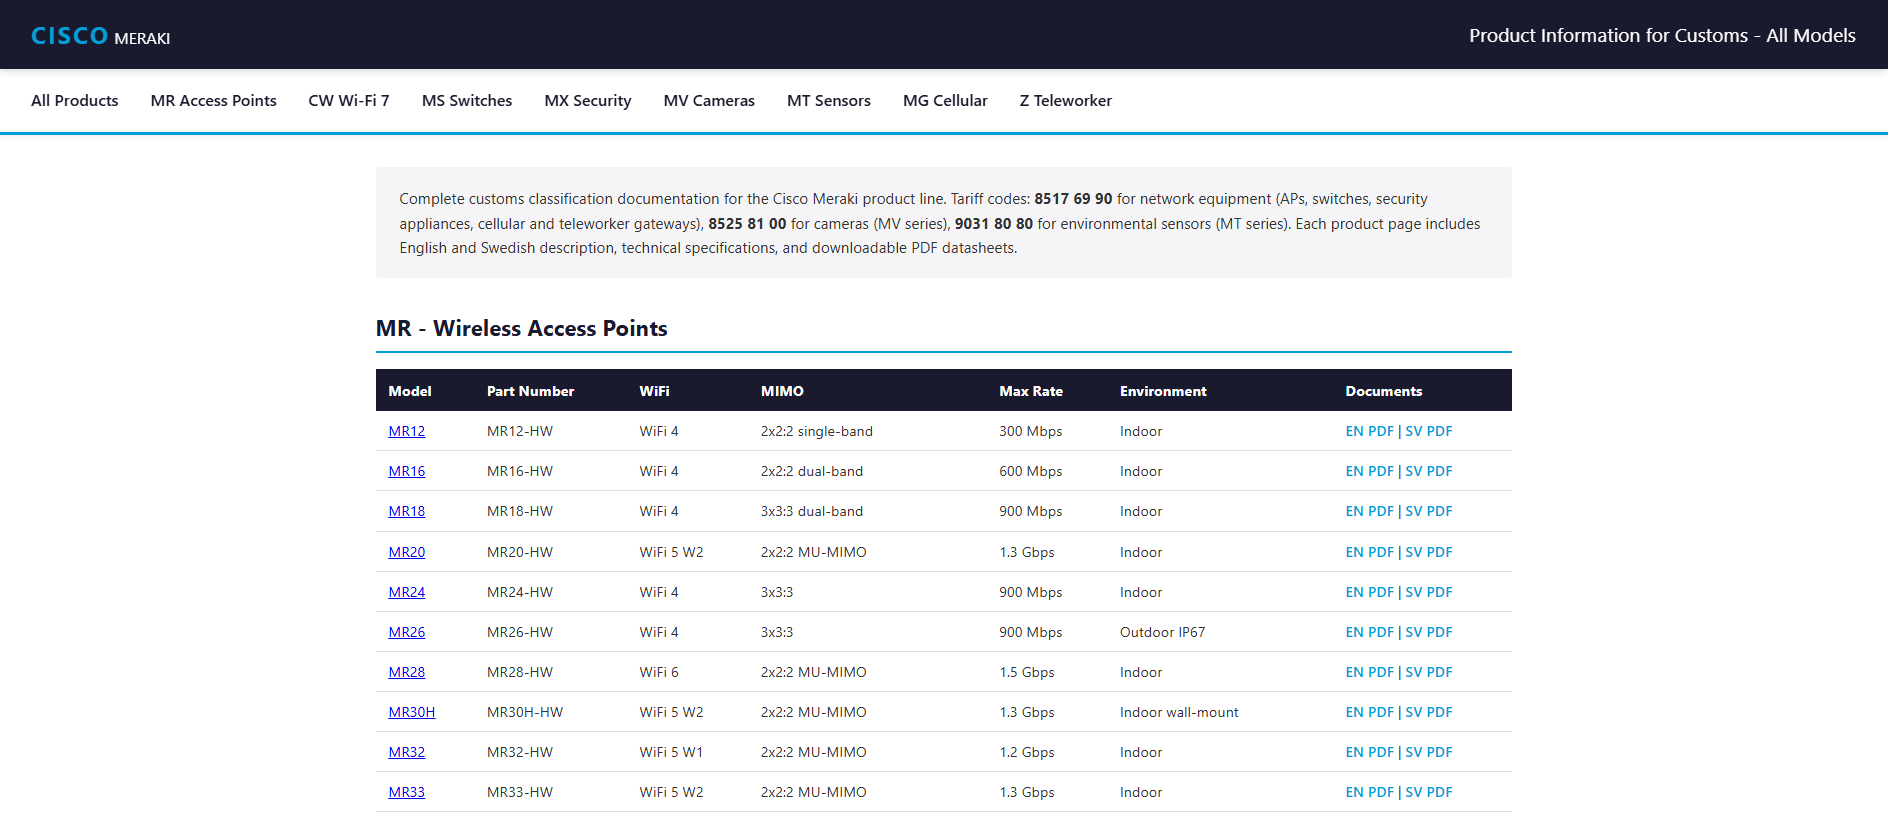Open the MR16 model link

[407, 471]
